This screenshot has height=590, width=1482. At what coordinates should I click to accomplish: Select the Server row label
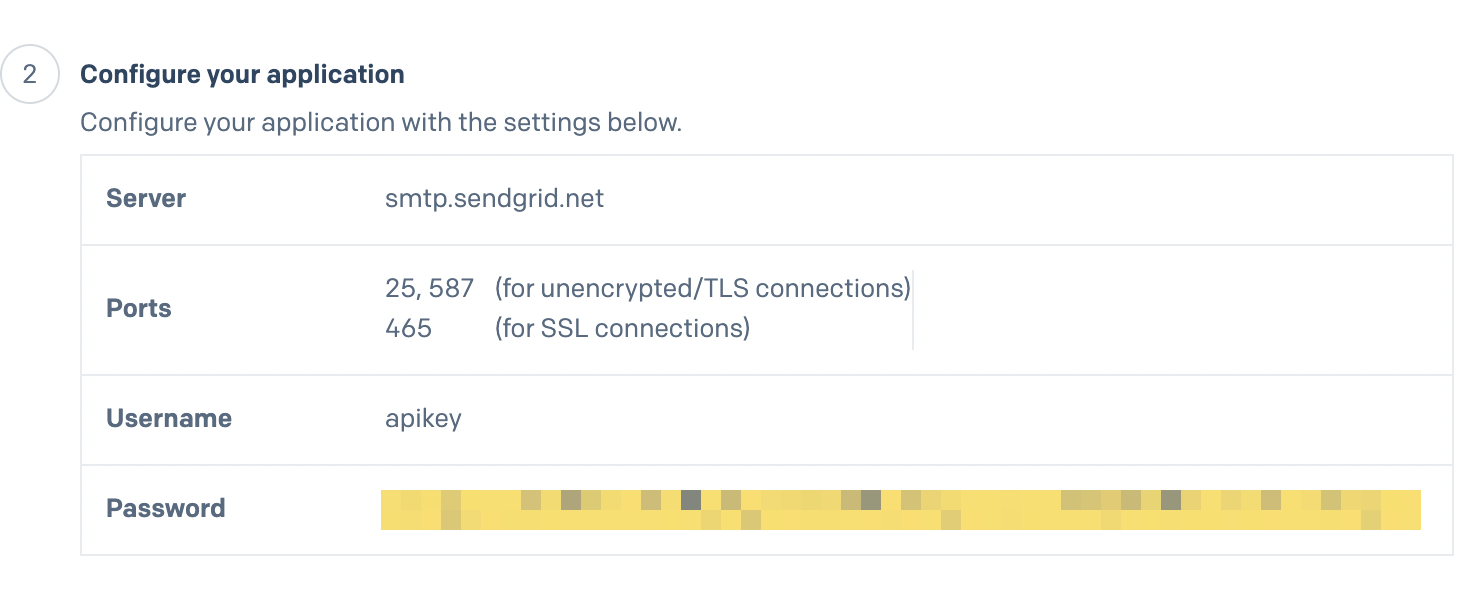(146, 198)
